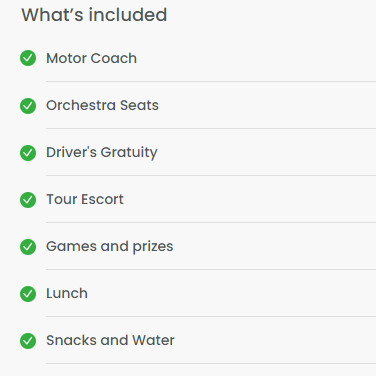This screenshot has width=376, height=376.
Task: Select the check icon next to Games and prizes
Action: coord(28,247)
